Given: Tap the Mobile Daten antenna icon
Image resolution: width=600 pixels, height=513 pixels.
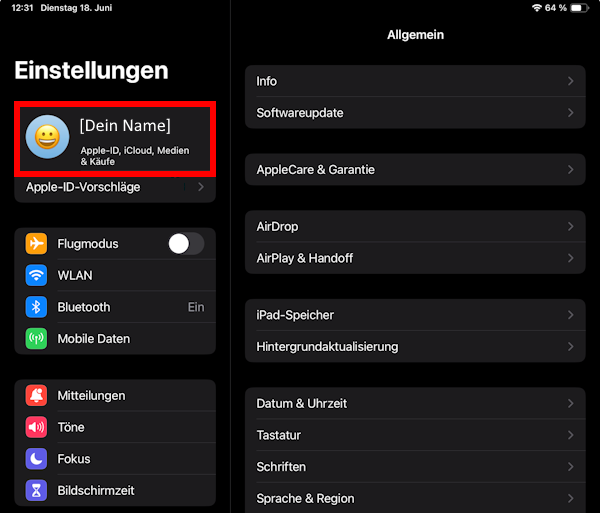Looking at the screenshot, I should tap(36, 339).
